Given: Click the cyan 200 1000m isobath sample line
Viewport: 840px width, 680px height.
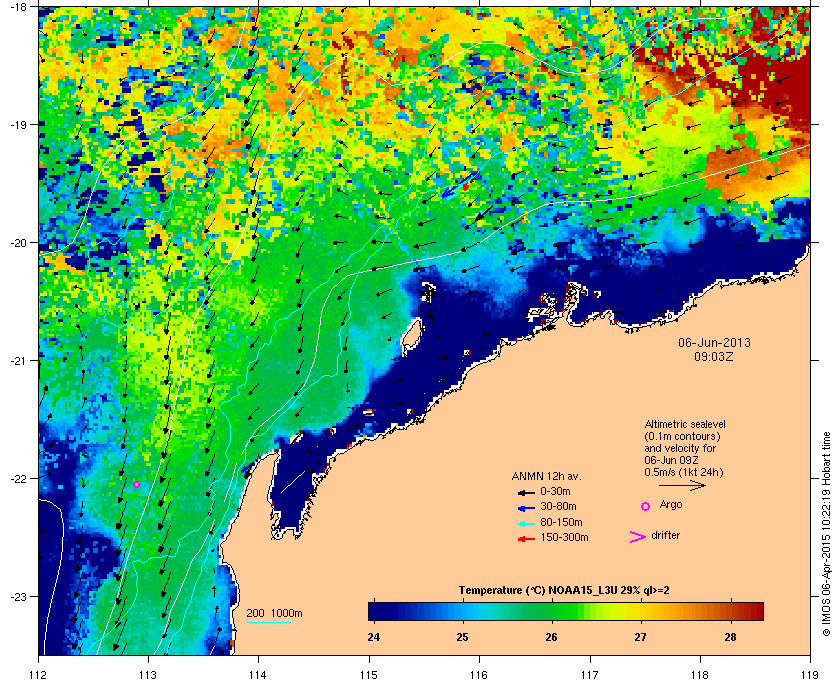Looking at the screenshot, I should point(268,623).
